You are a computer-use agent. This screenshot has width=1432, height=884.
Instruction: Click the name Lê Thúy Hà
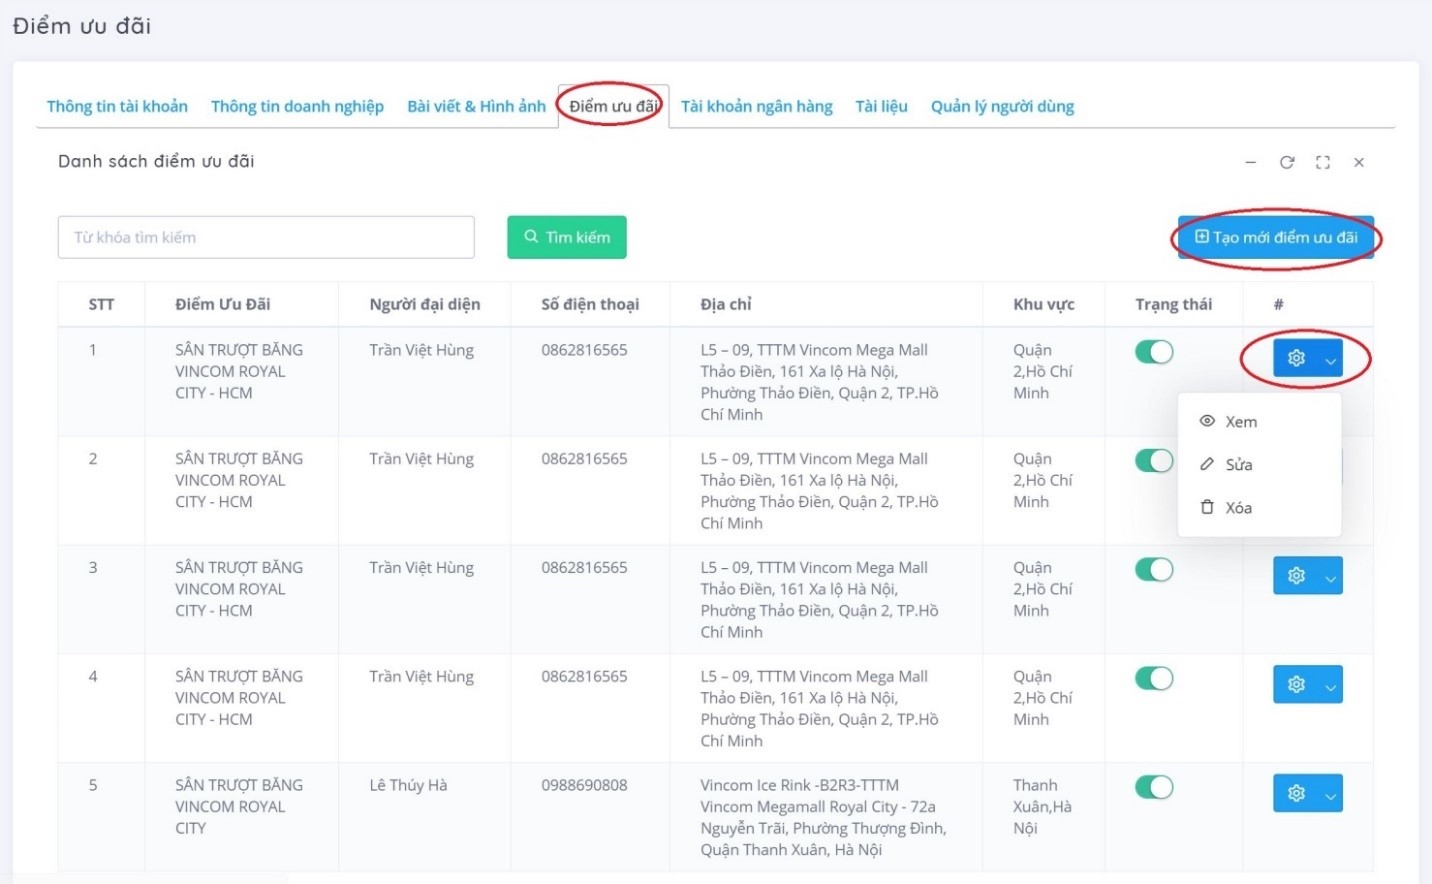pyautogui.click(x=408, y=785)
